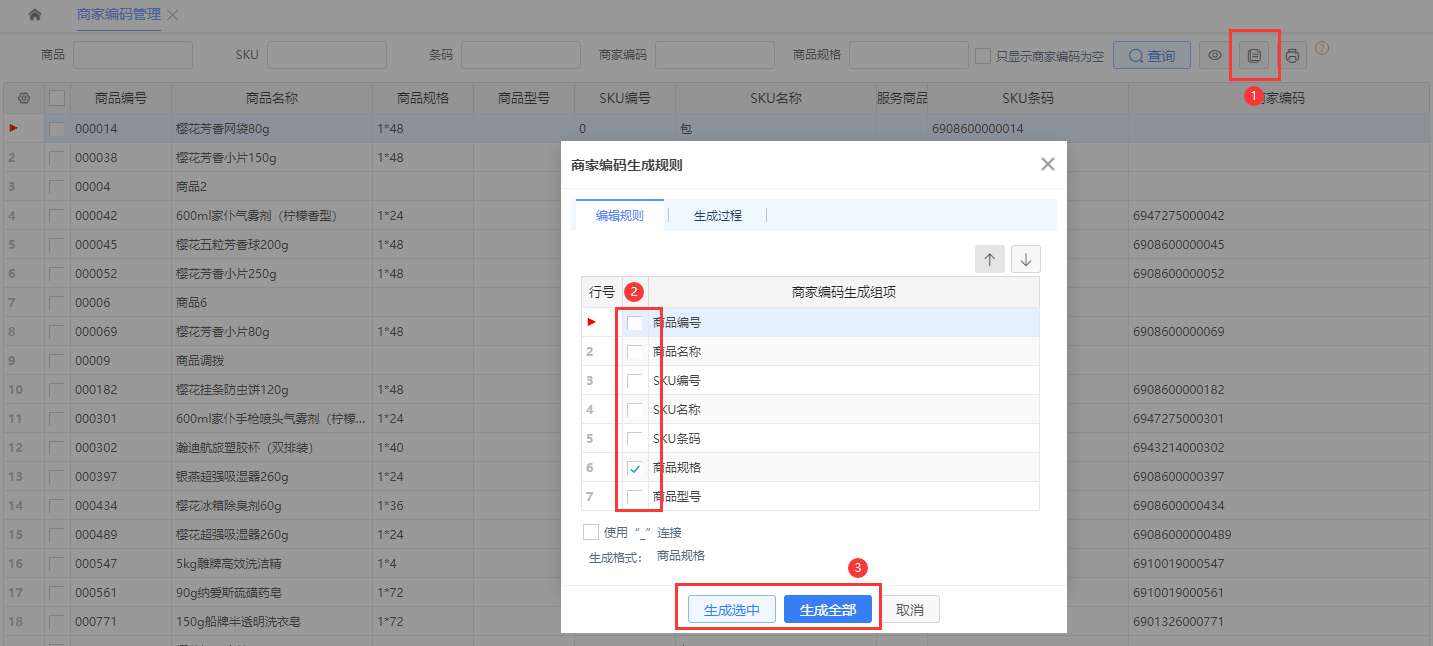Screen dimensions: 1433x646
Task: Move selected rule item up
Action: [x=990, y=259]
